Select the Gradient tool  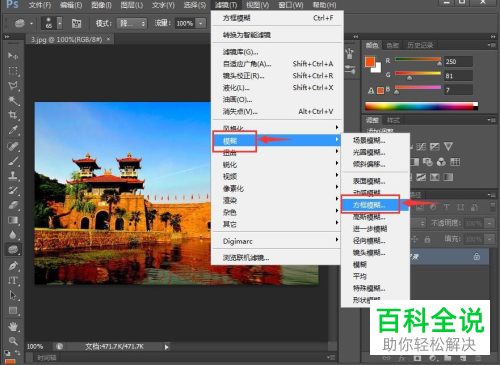point(13,220)
